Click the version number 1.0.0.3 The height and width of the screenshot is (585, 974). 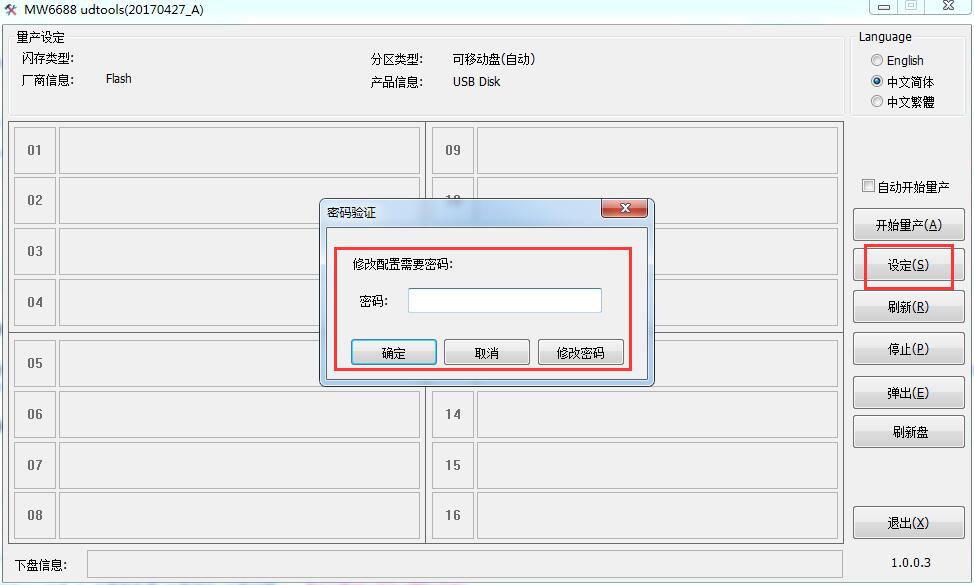(x=911, y=563)
